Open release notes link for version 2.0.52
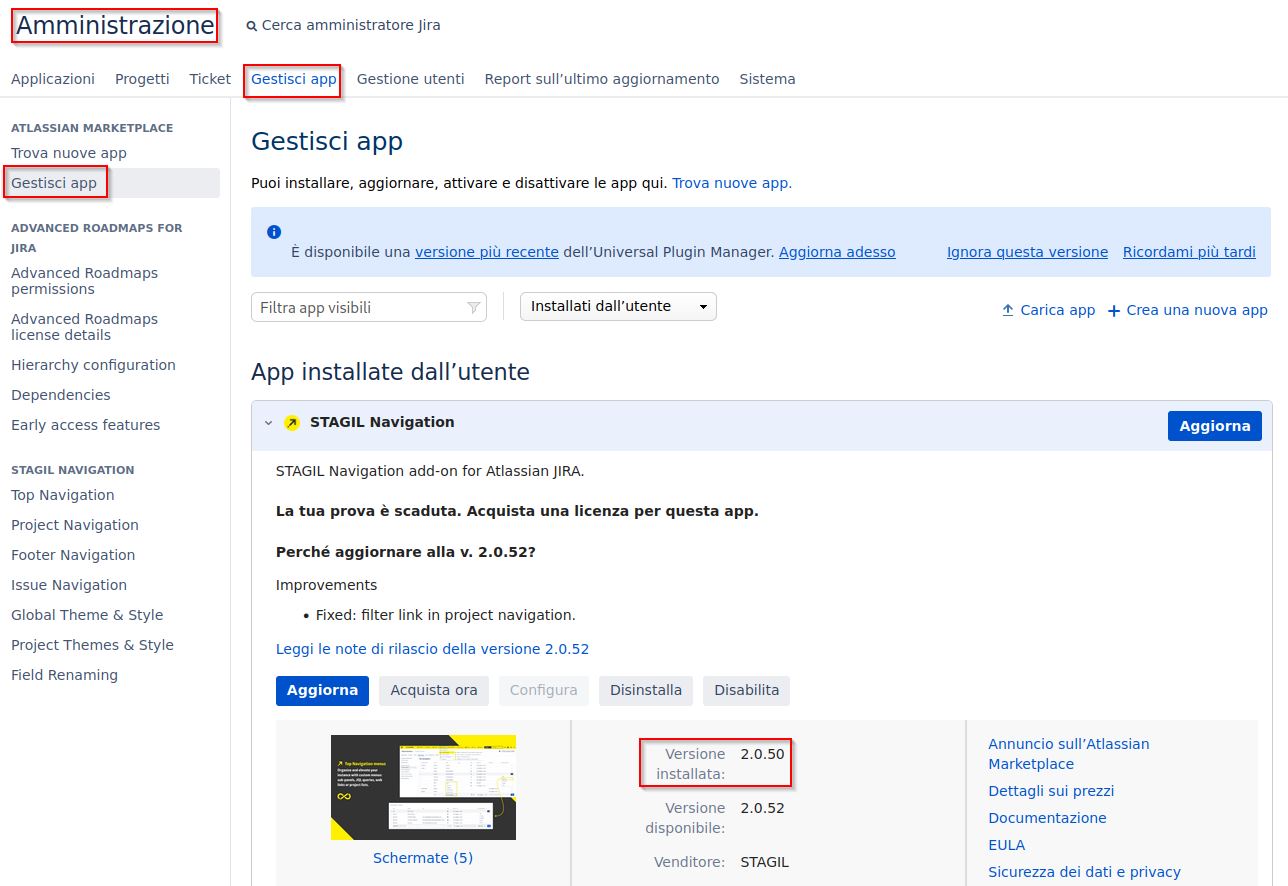Screen dimensions: 1288x886 [432, 649]
